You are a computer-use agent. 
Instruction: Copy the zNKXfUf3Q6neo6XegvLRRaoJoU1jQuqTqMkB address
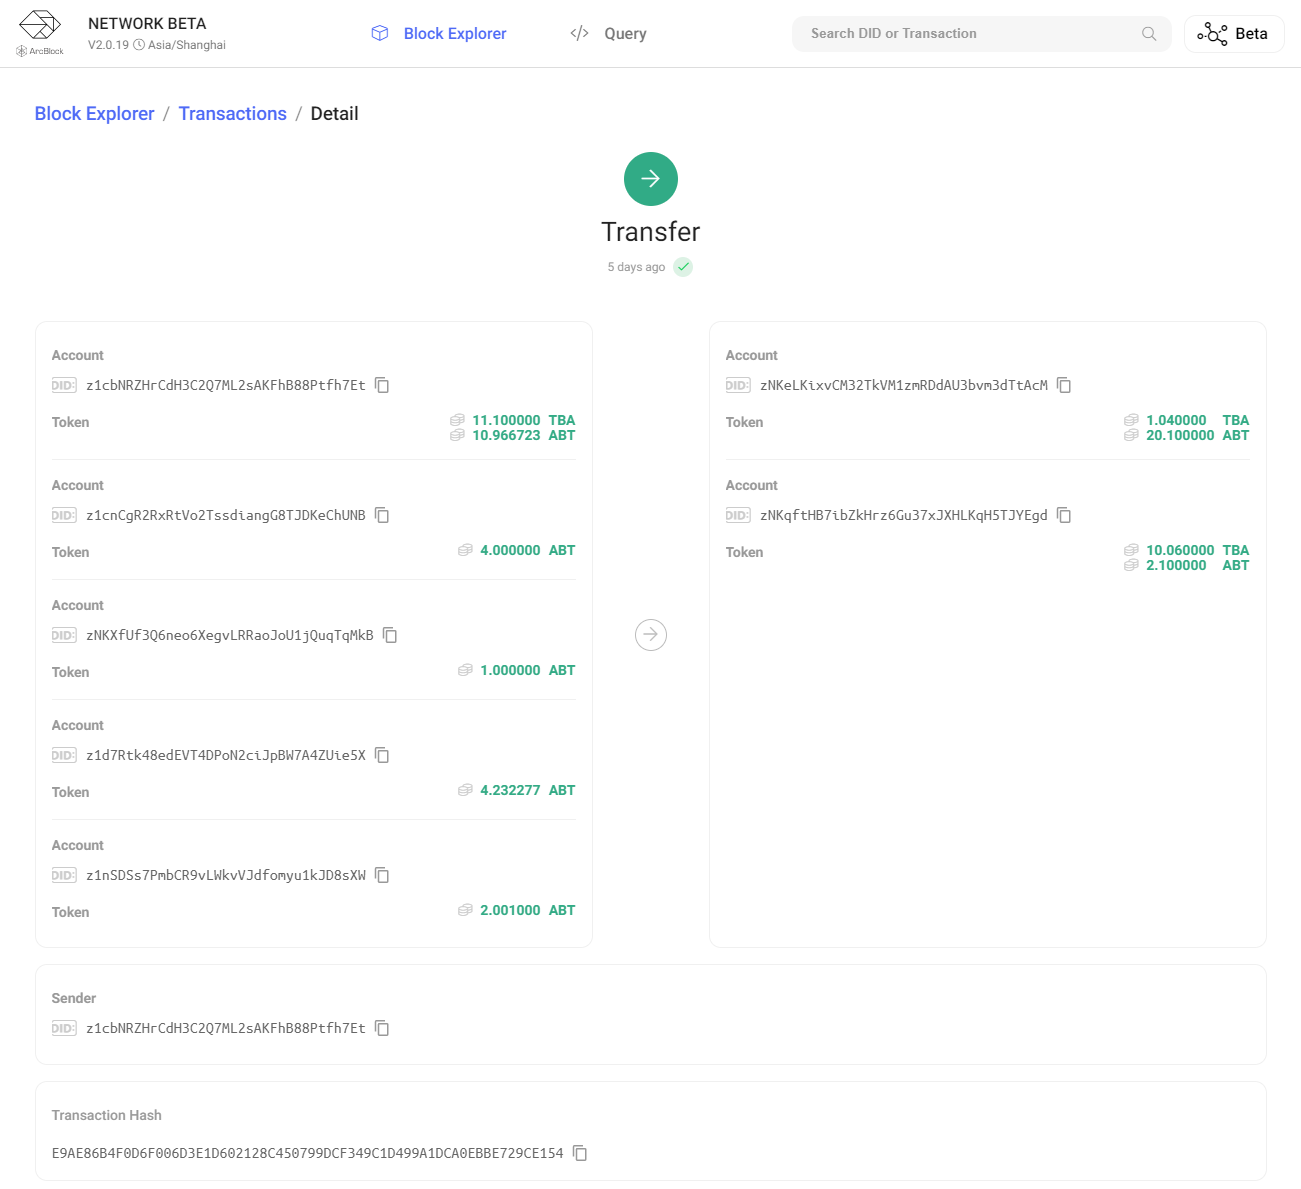click(x=390, y=635)
